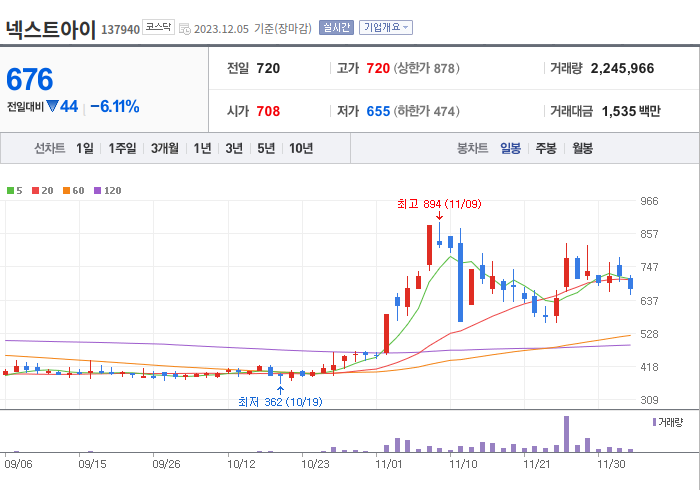Click the 상한가 878 text

pos(426,68)
